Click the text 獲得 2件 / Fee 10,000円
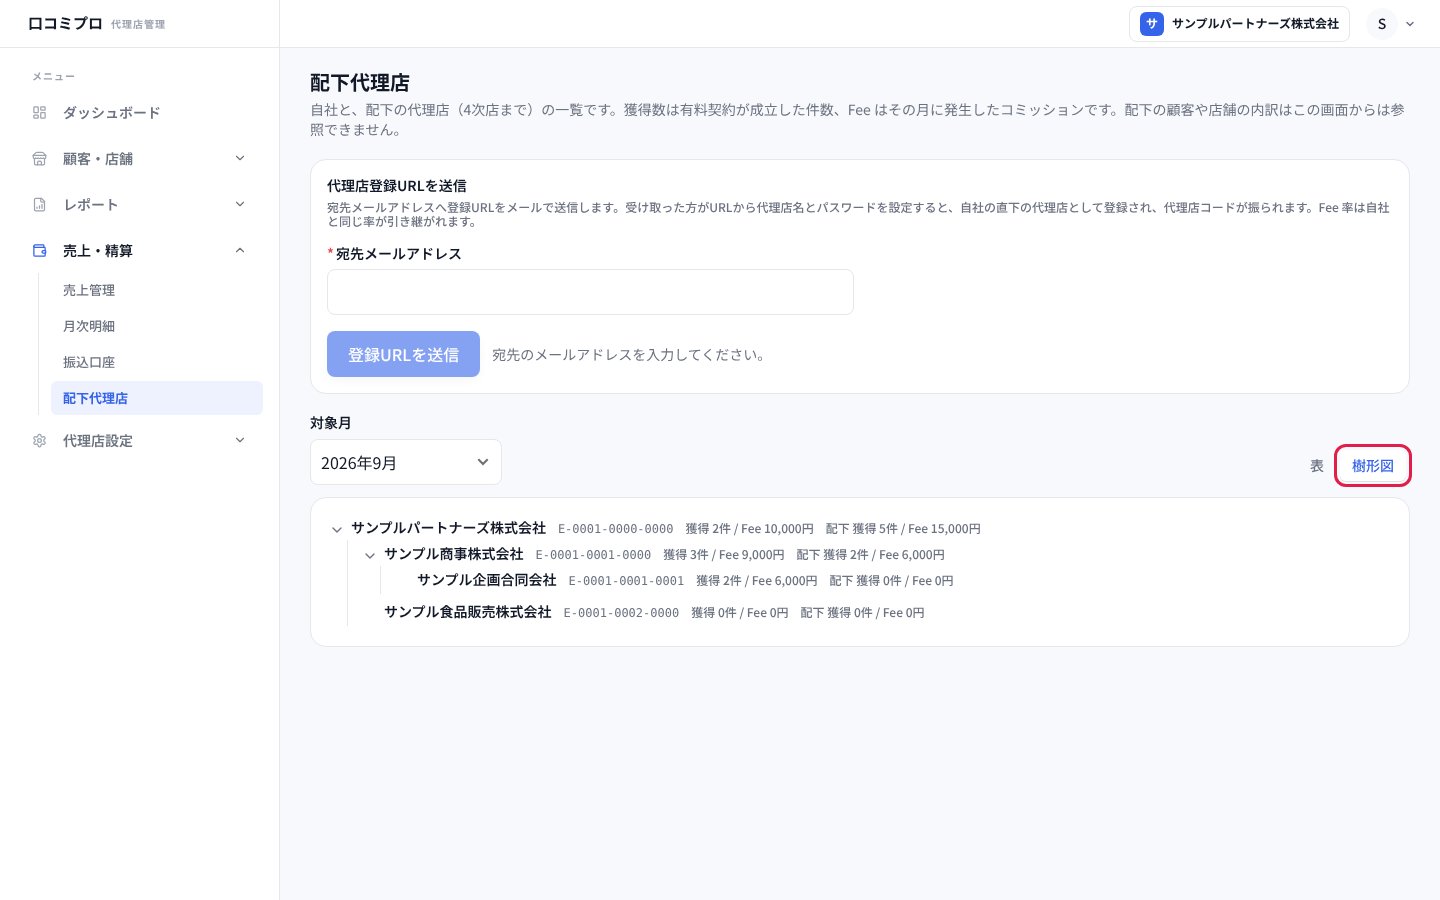 pos(749,529)
